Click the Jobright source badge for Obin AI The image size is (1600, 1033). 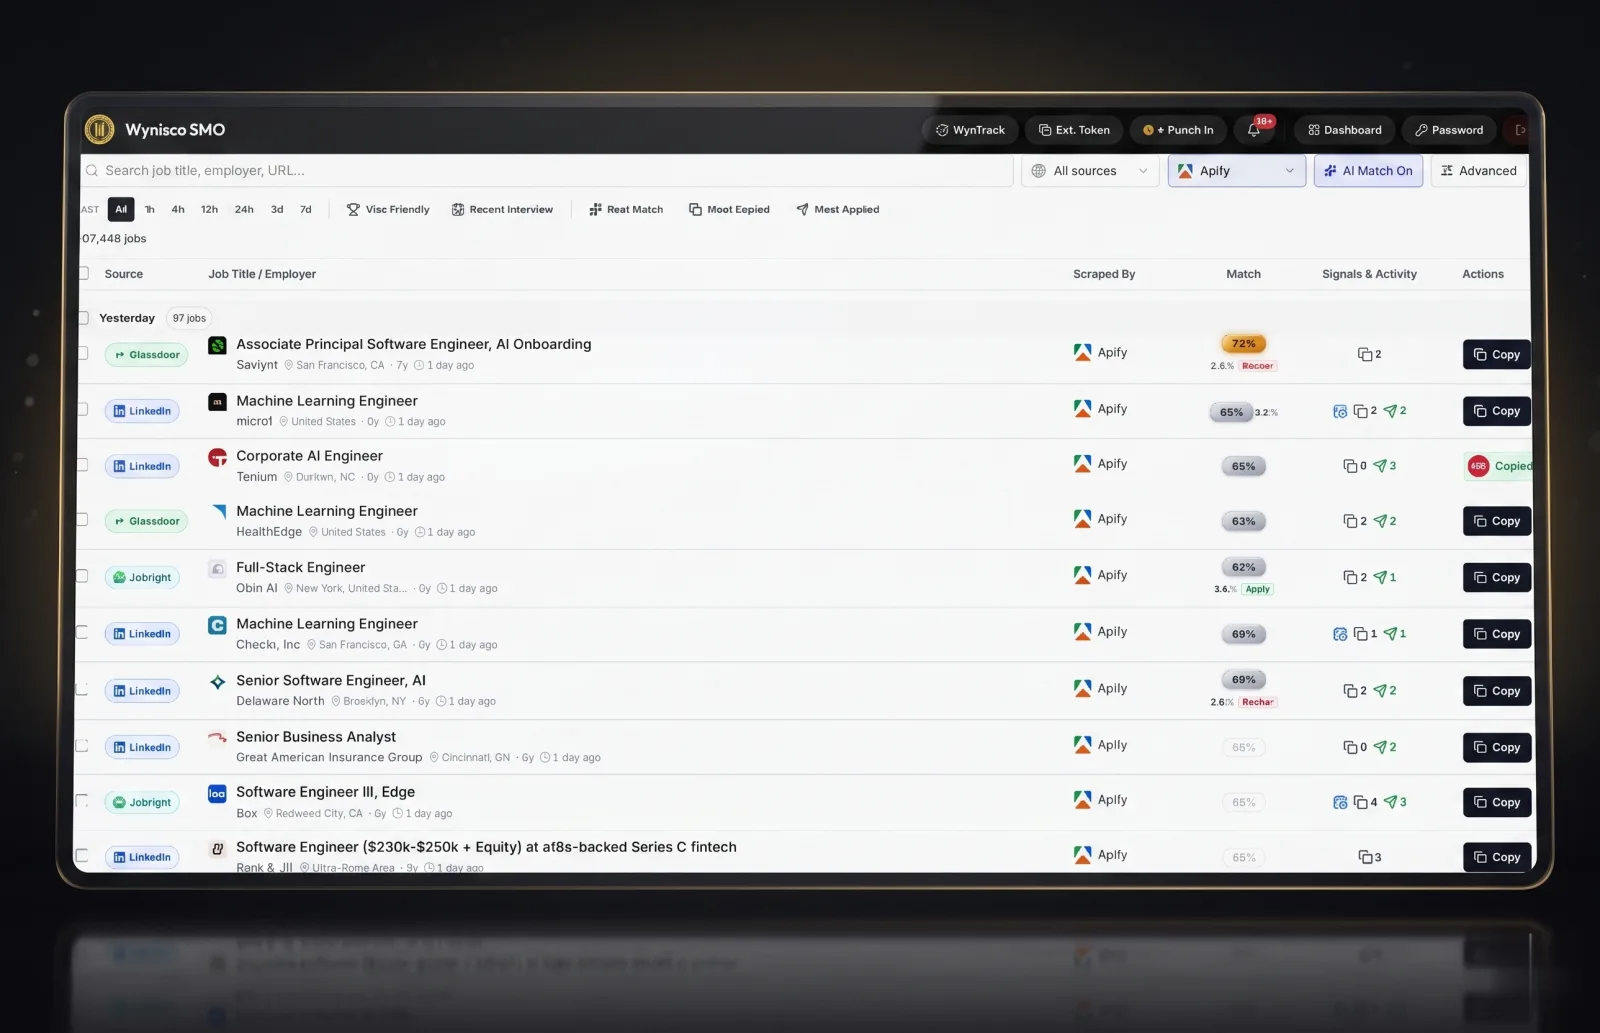pos(142,577)
